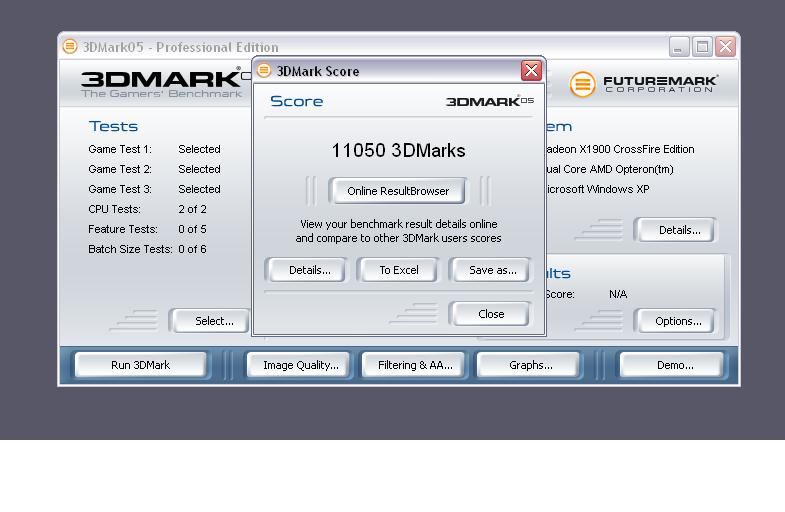
Task: Click the 'Score' heading in dialog
Action: [x=296, y=101]
